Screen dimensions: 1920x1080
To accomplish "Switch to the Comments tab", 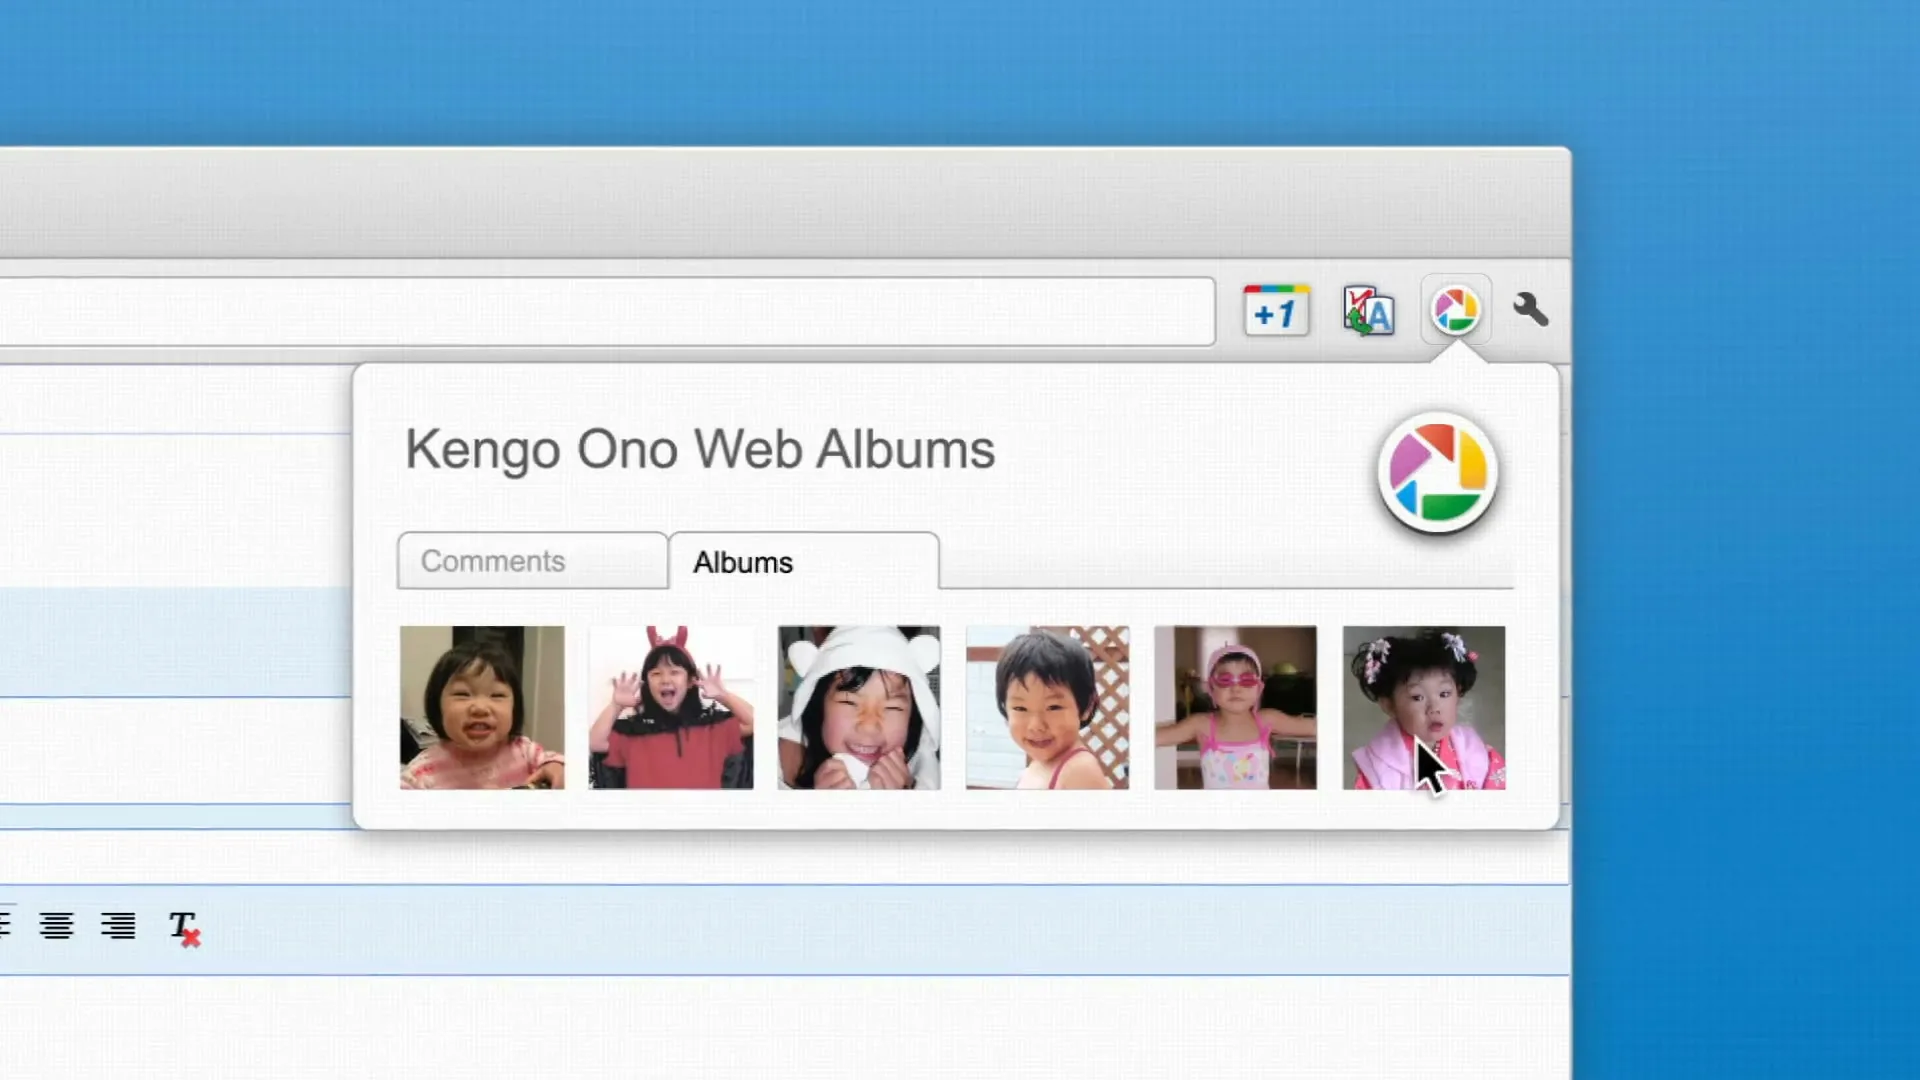I will [x=532, y=561].
